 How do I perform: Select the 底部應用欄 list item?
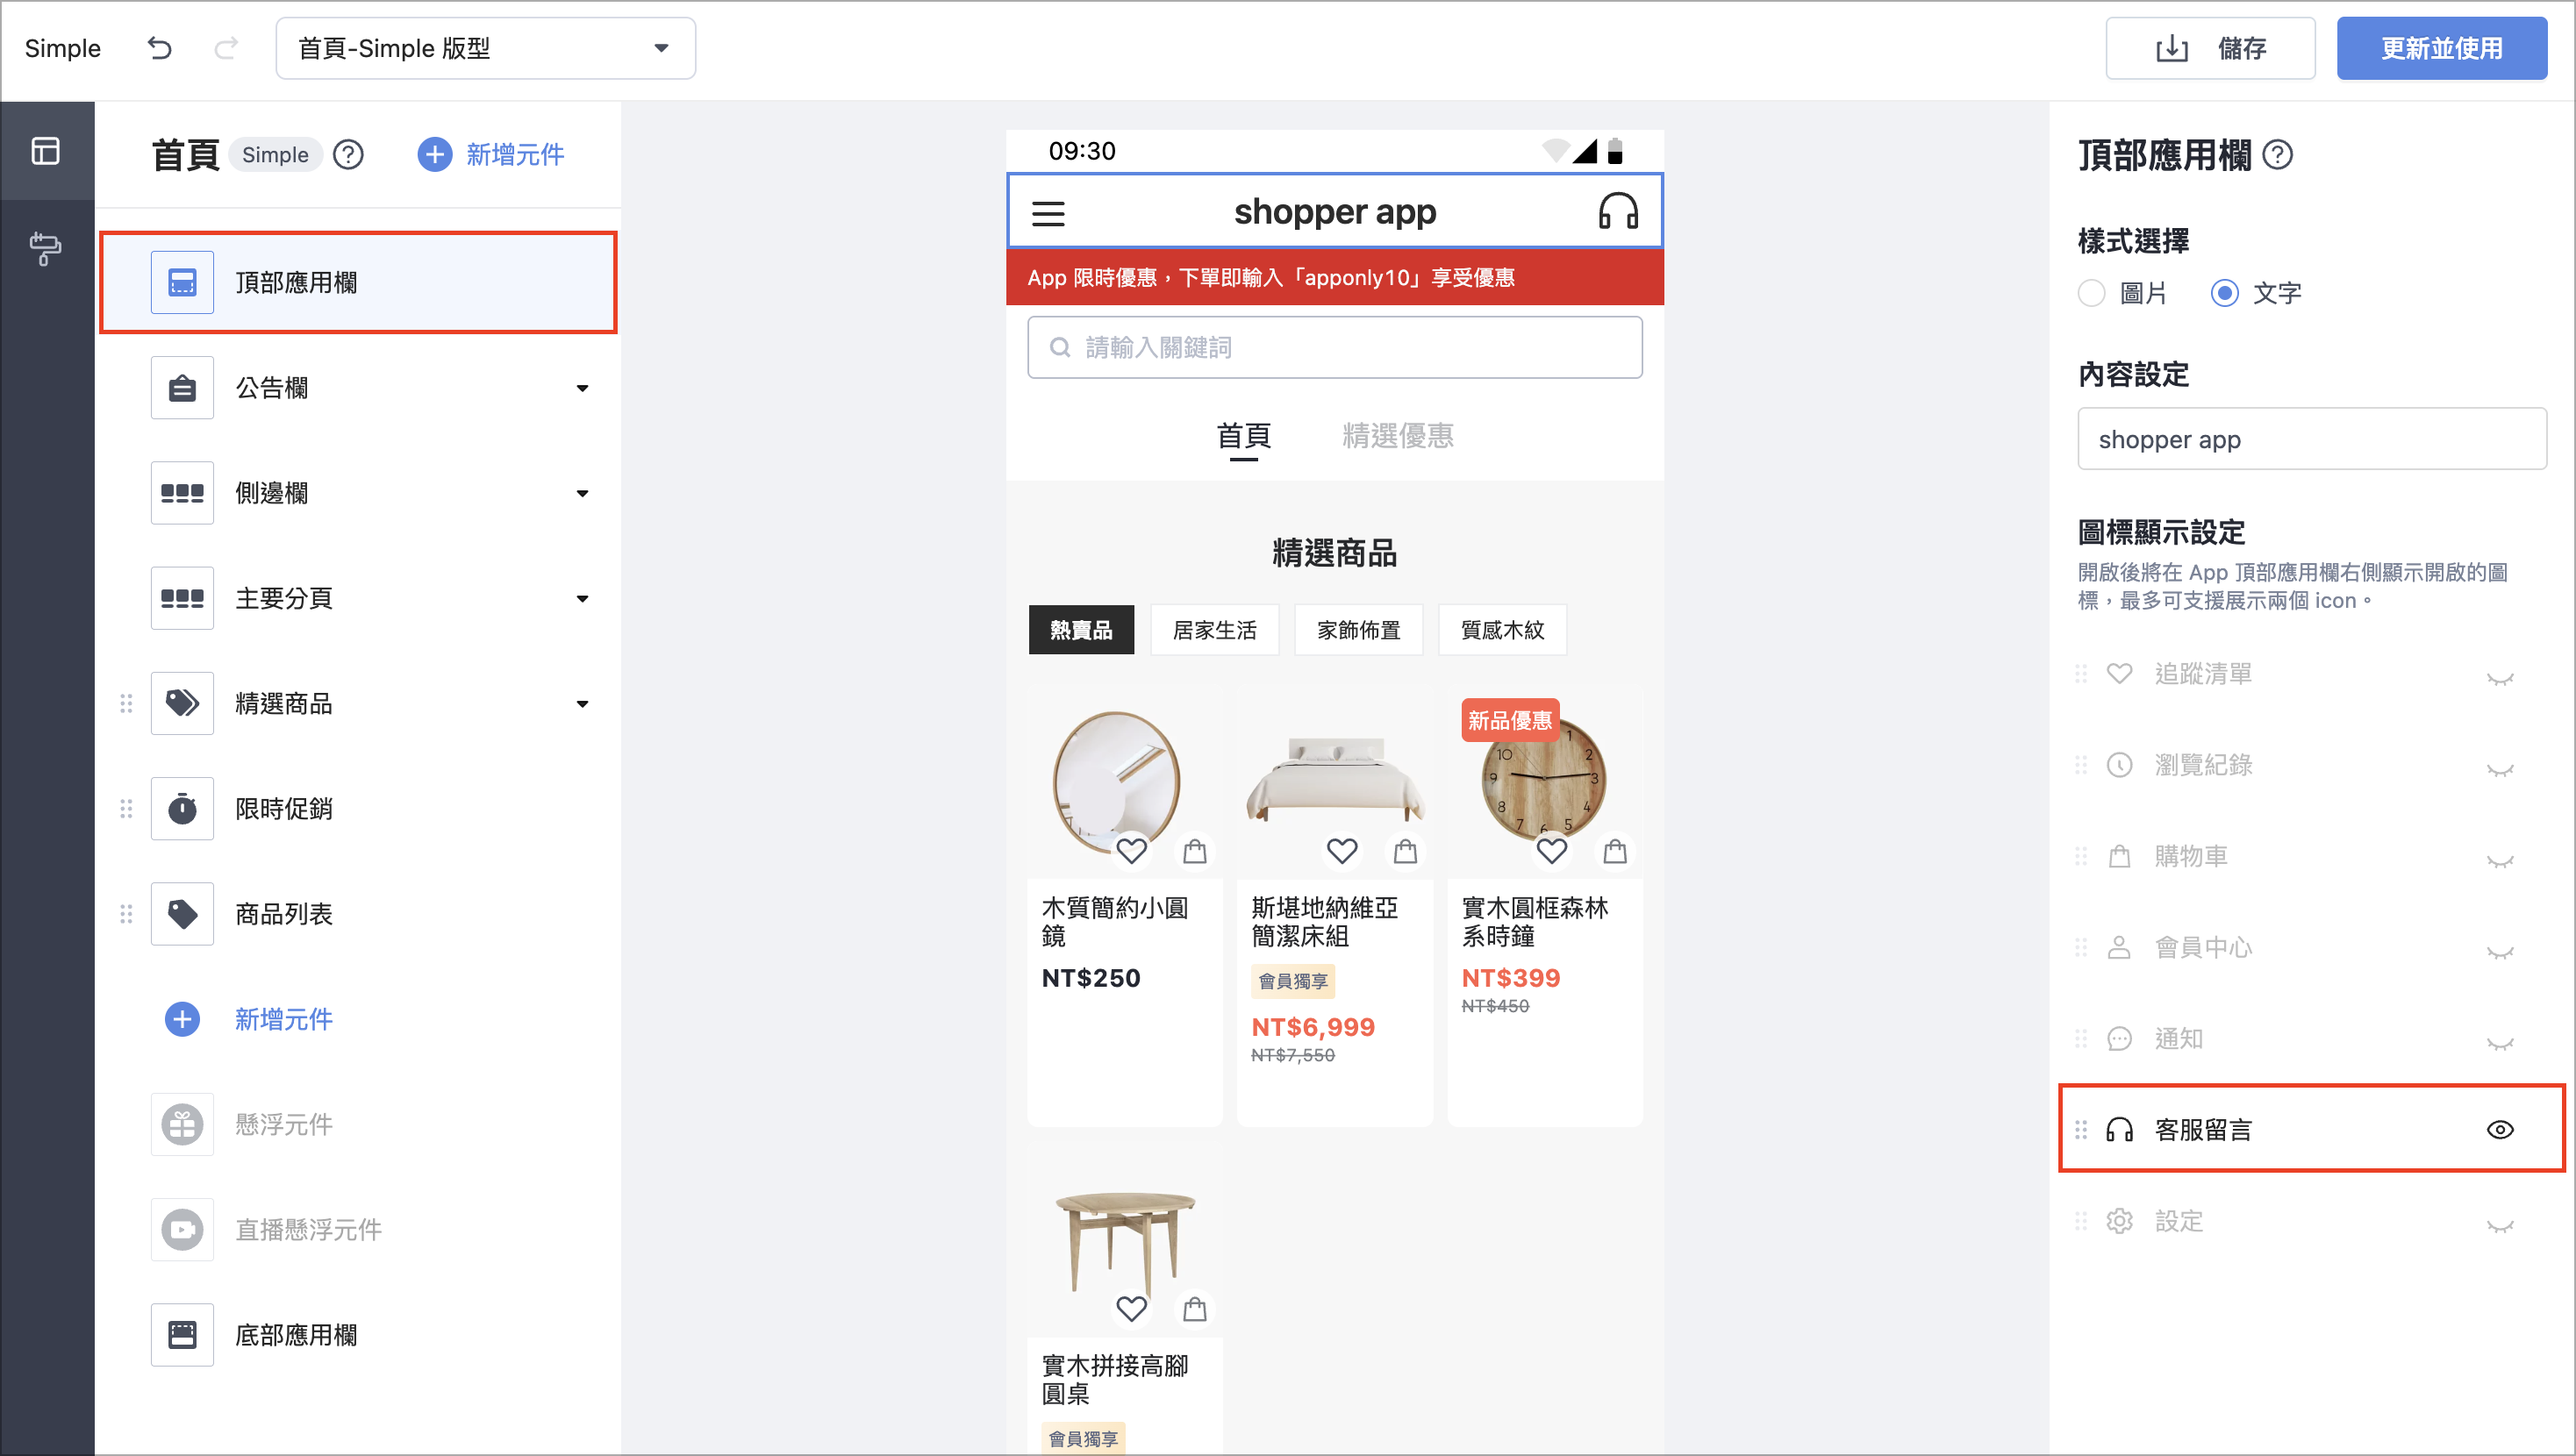pyautogui.click(x=358, y=1335)
